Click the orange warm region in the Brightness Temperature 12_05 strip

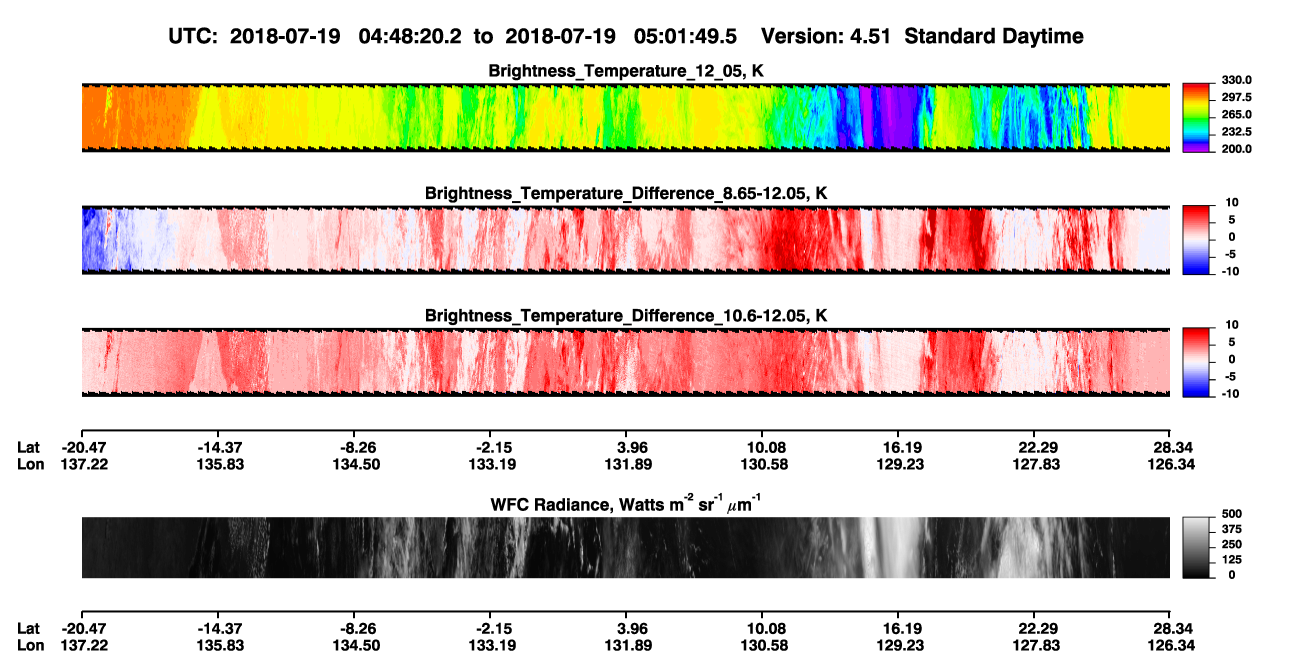click(x=140, y=117)
